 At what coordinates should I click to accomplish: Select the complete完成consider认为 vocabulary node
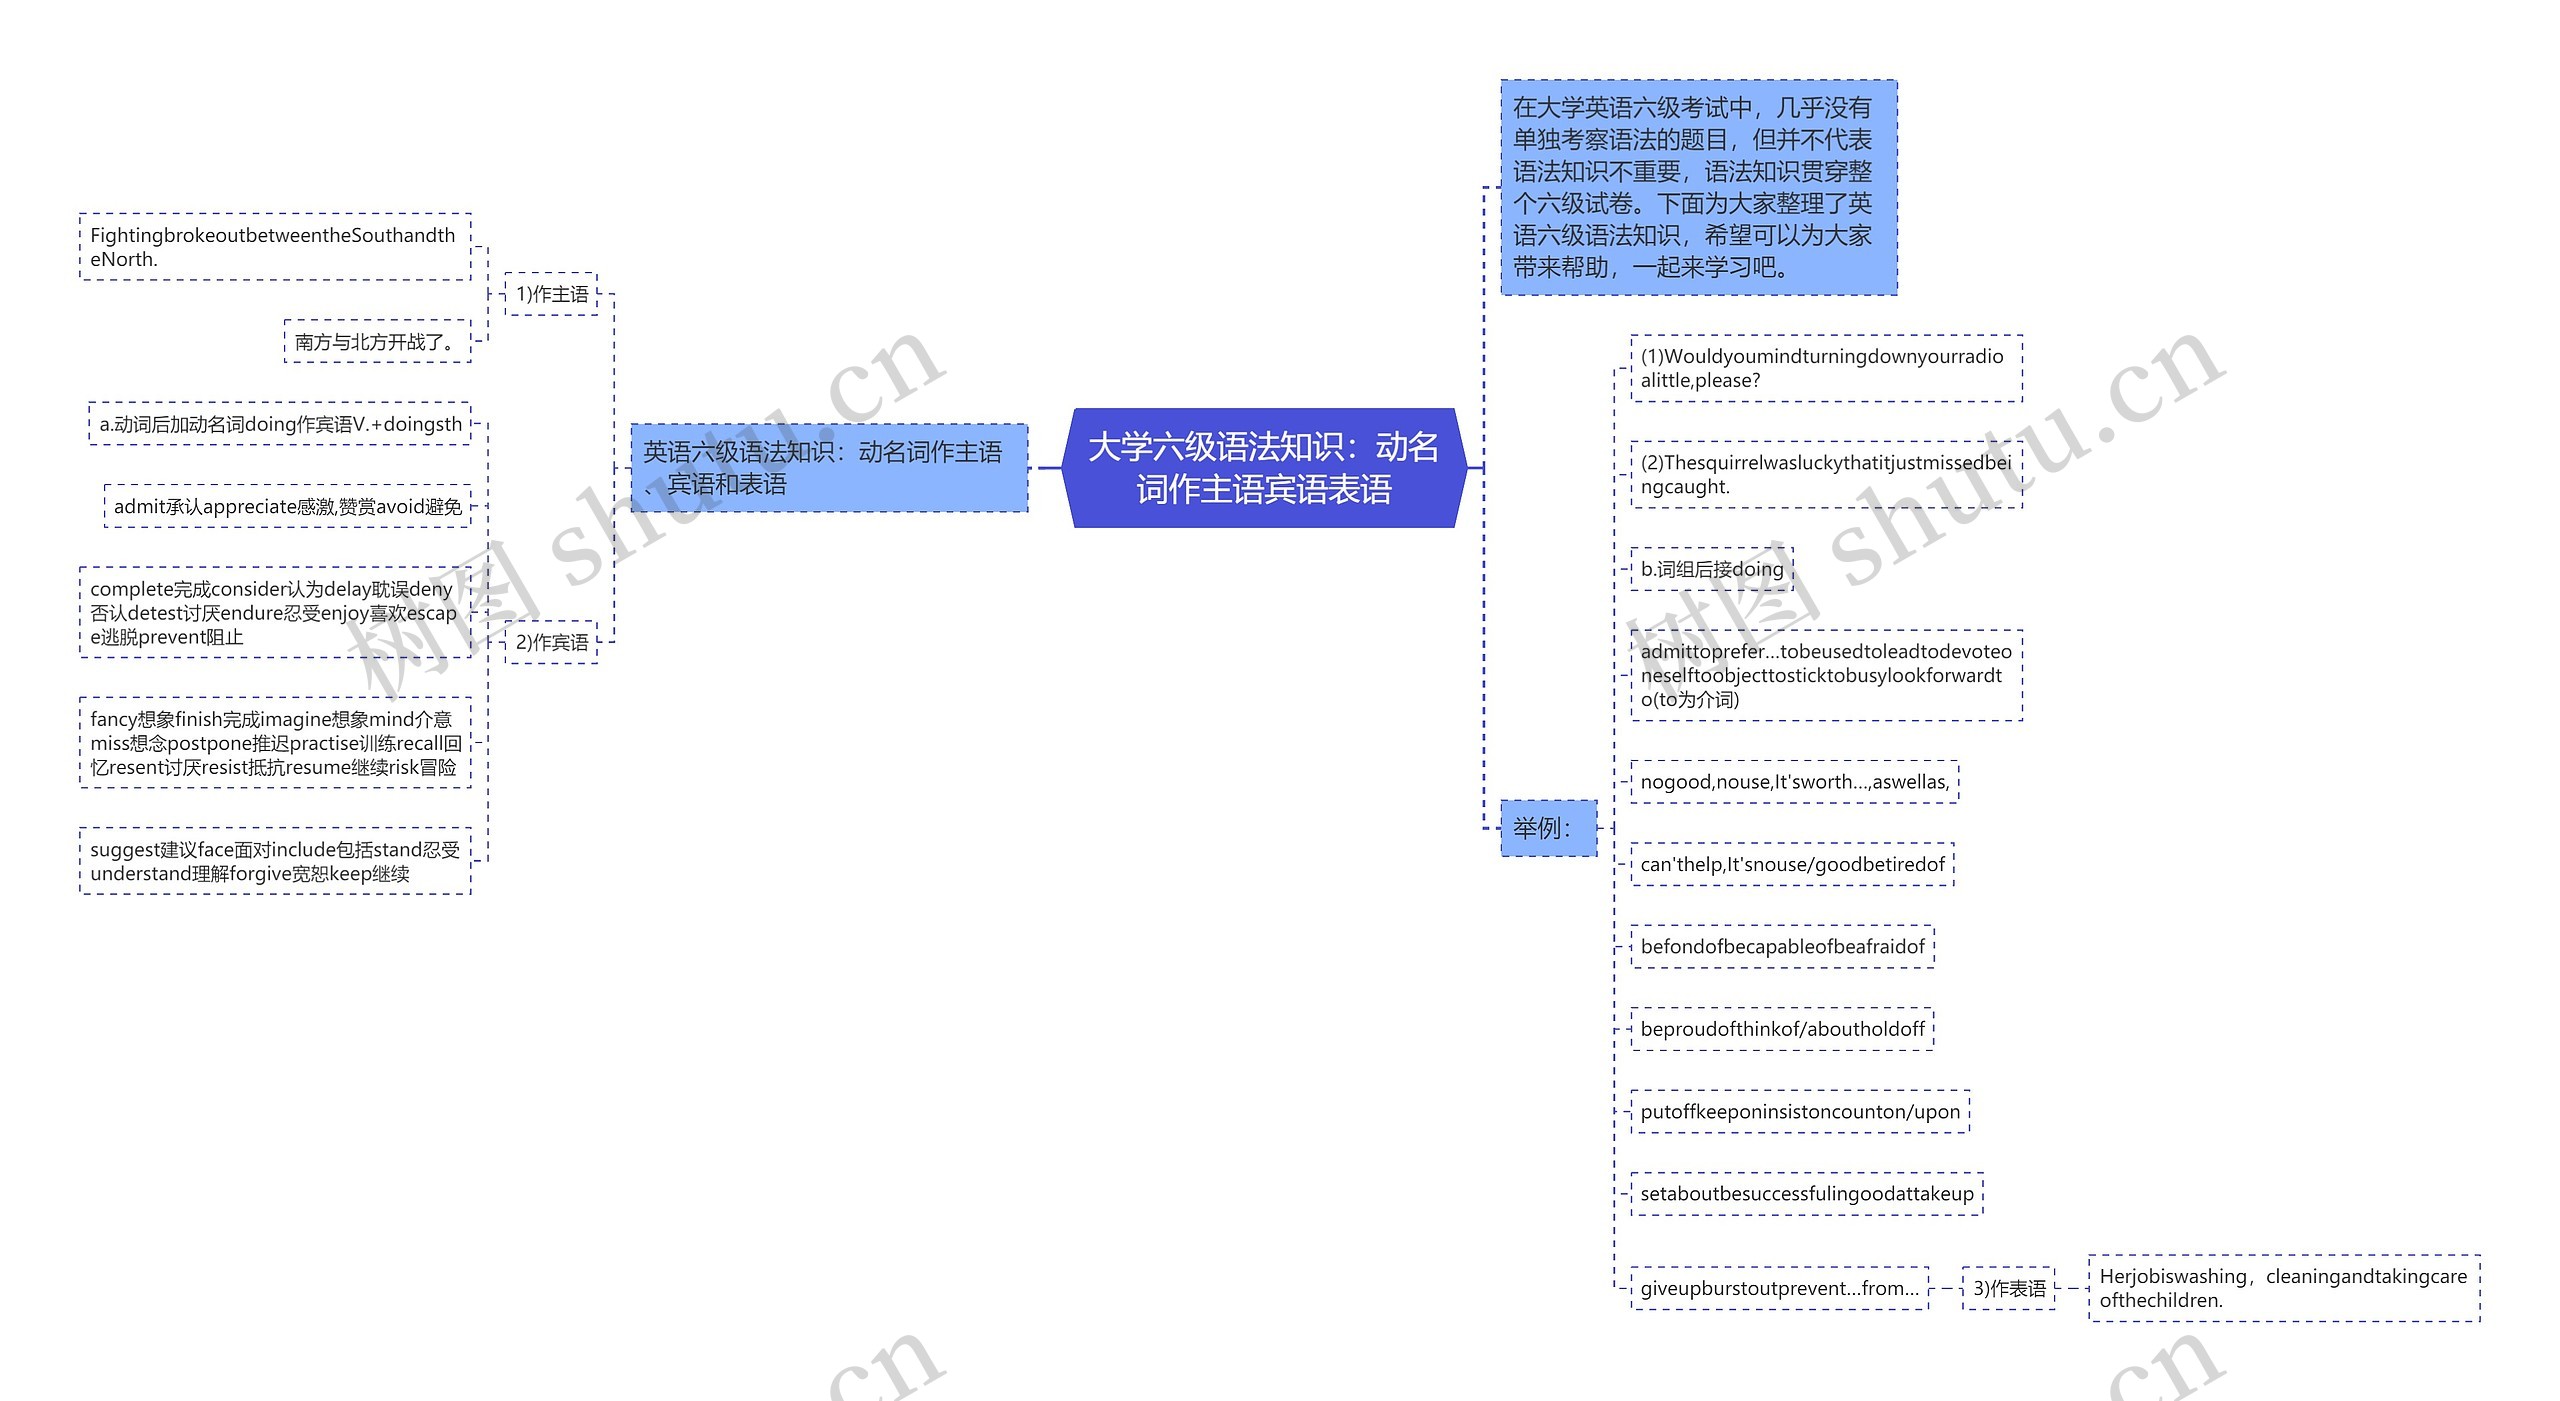point(274,612)
